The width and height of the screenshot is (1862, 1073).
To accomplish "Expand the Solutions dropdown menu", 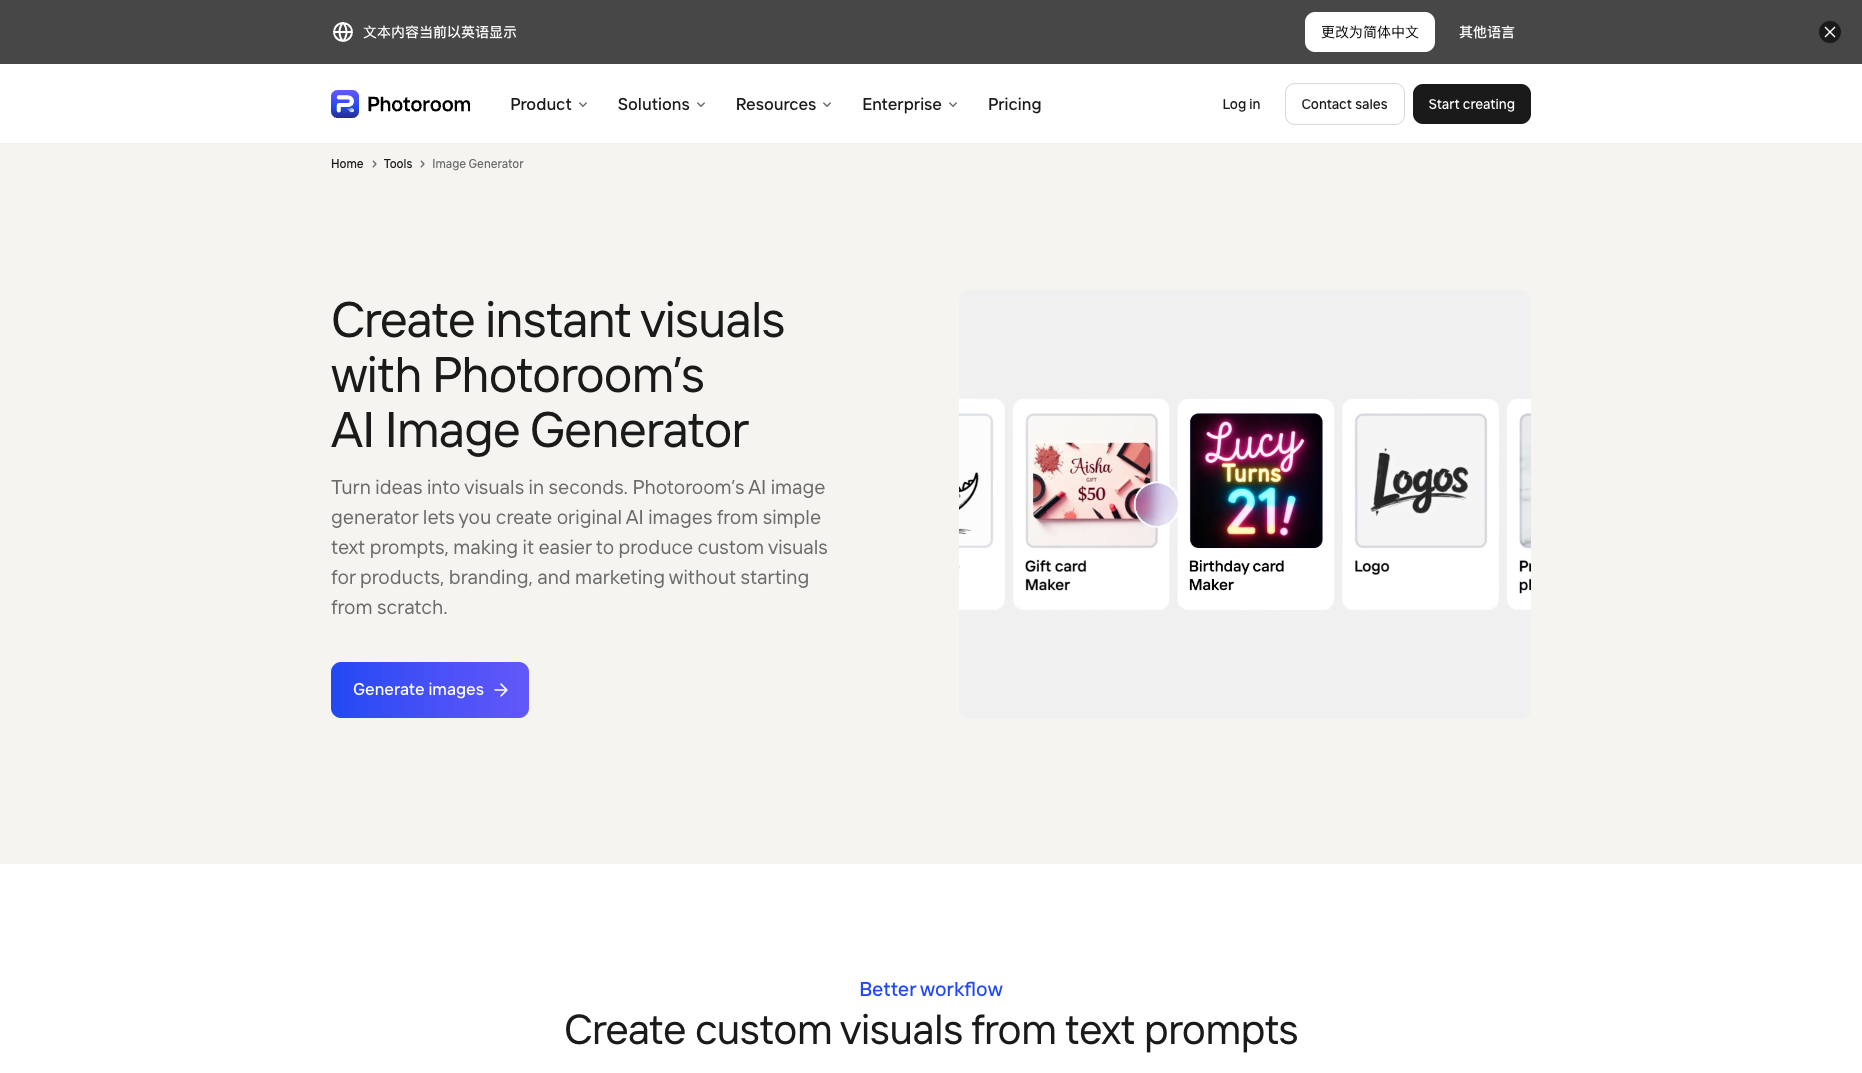I will point(661,104).
